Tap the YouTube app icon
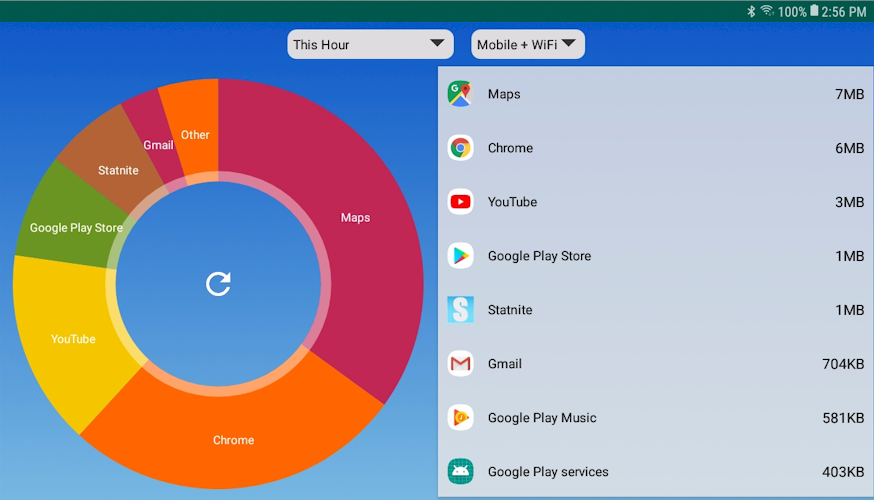874x500 pixels. (x=460, y=202)
